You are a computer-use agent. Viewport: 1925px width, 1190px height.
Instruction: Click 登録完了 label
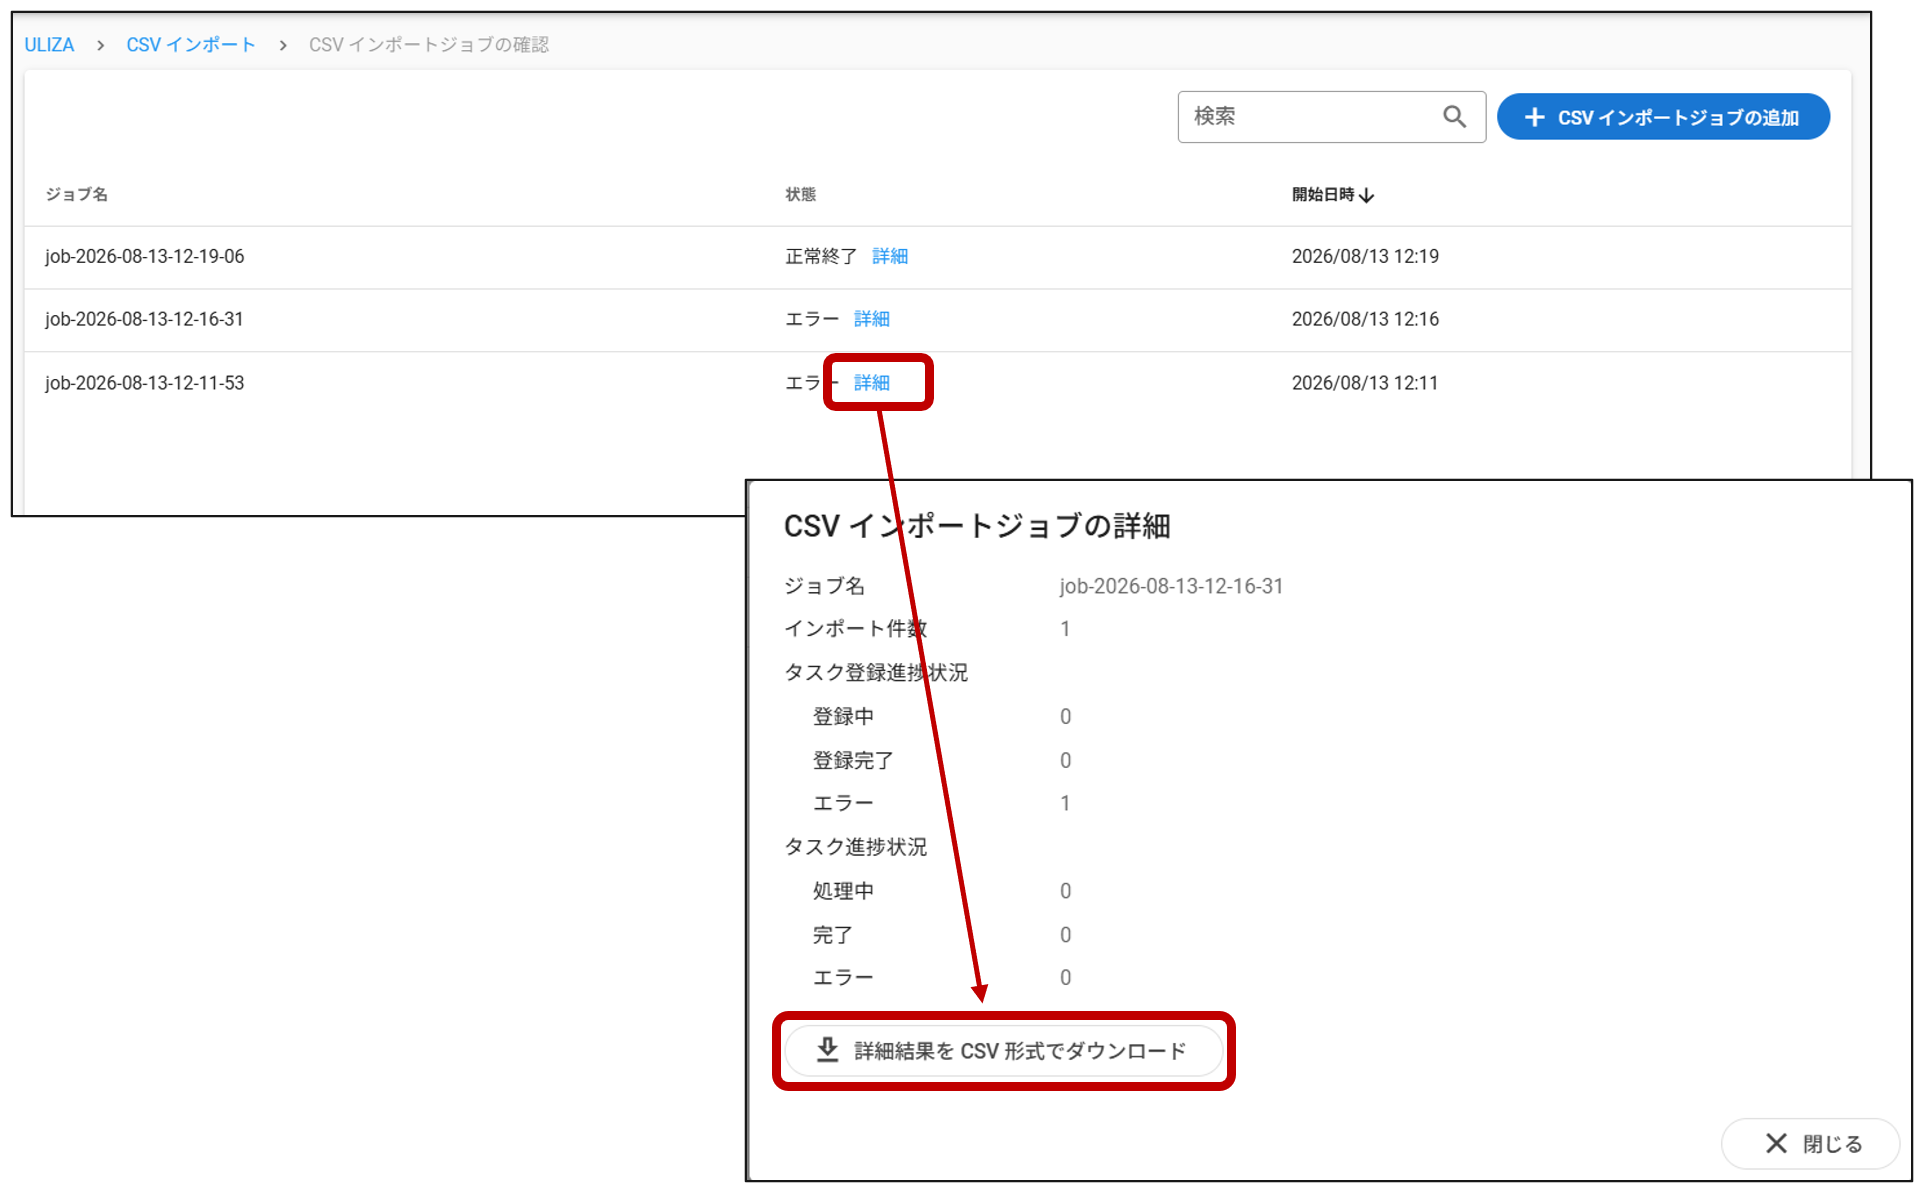click(853, 761)
